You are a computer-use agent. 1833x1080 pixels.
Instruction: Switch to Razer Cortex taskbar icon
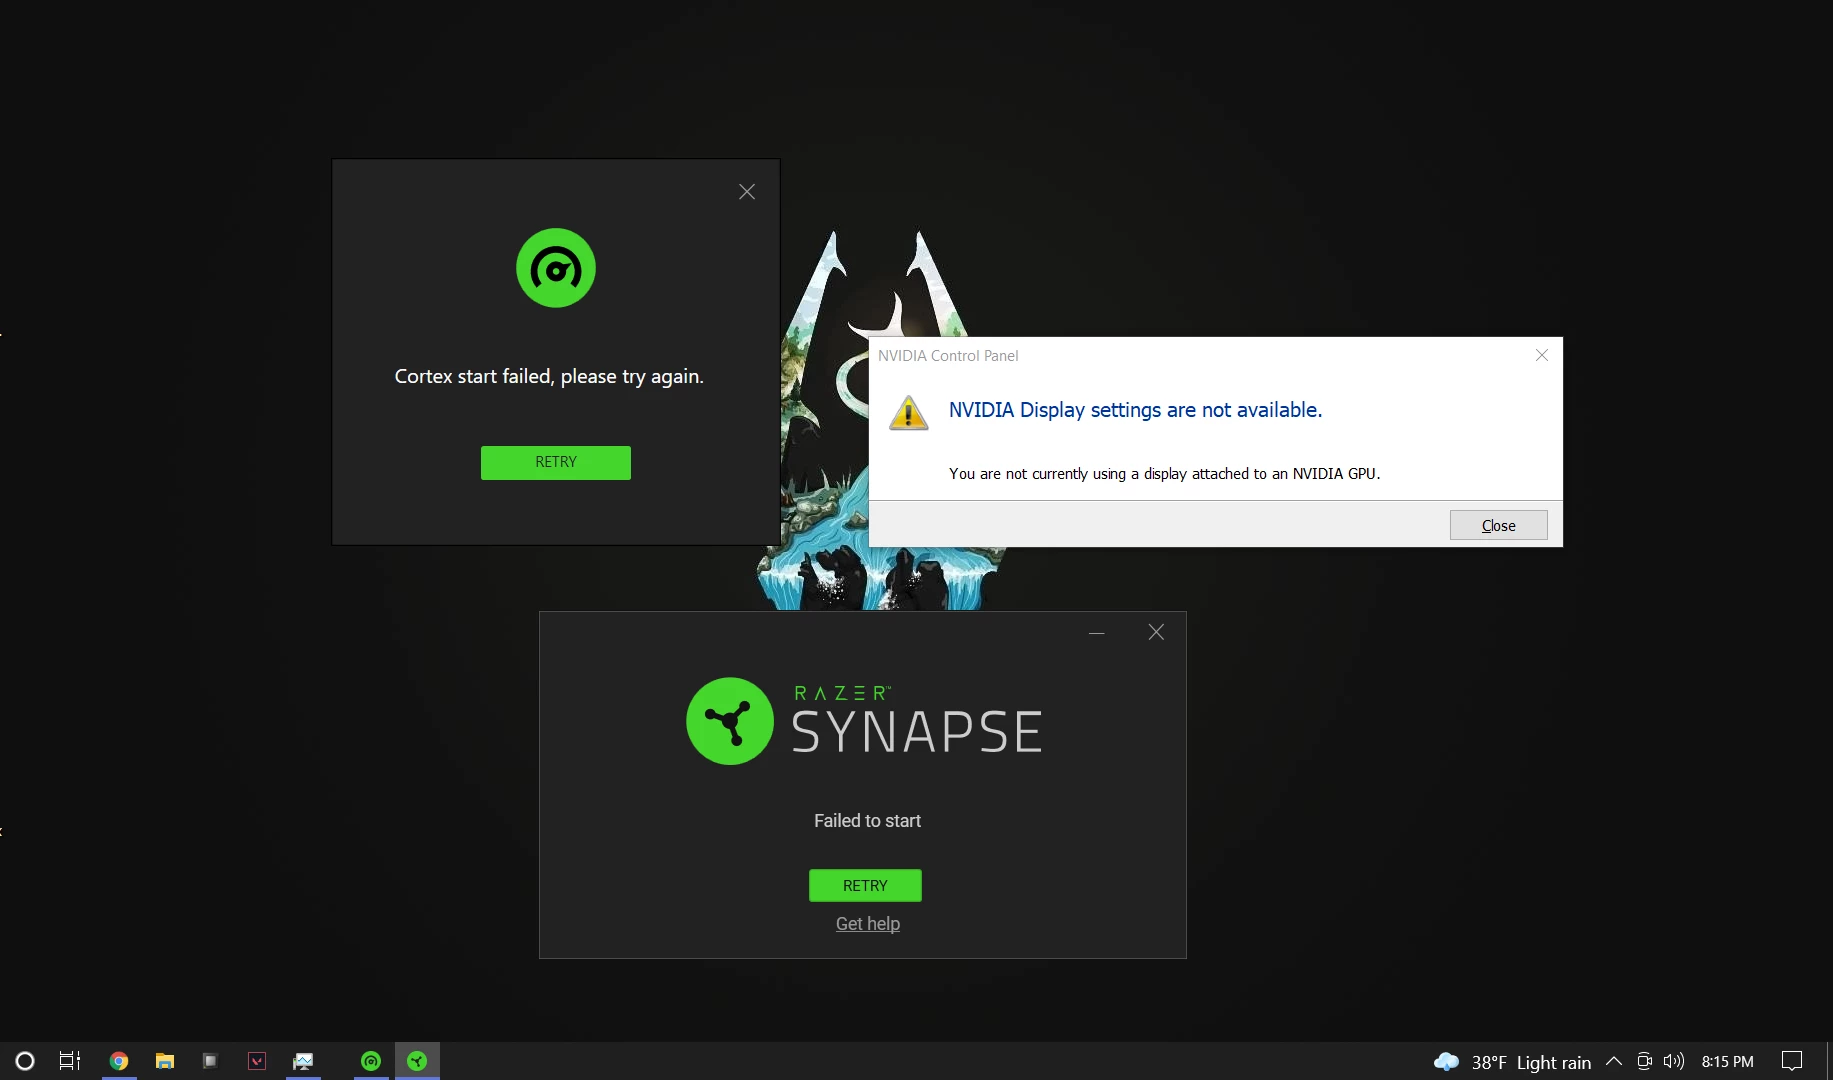click(x=371, y=1061)
